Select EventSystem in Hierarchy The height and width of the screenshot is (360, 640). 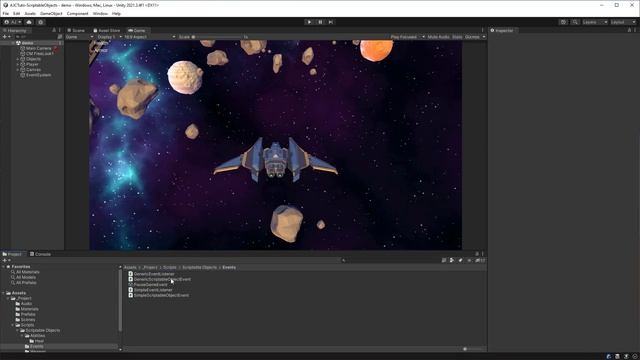(x=38, y=75)
